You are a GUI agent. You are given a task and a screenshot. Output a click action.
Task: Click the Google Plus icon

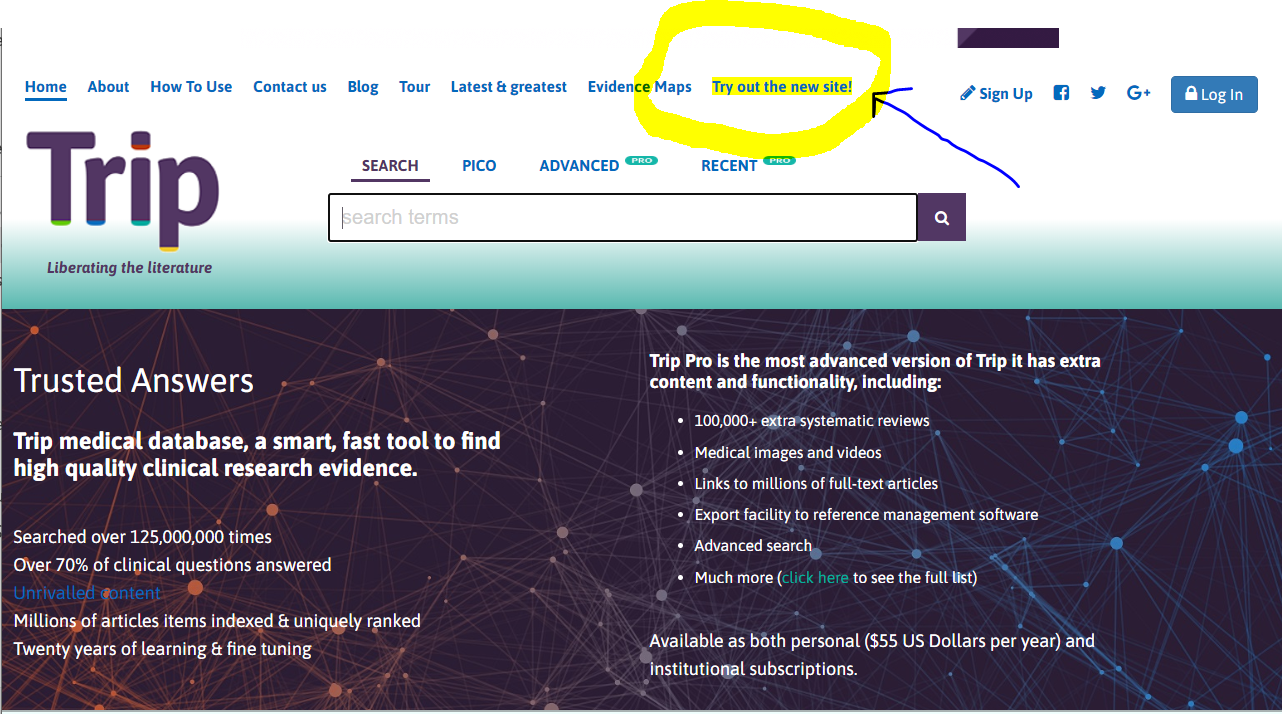(1138, 93)
